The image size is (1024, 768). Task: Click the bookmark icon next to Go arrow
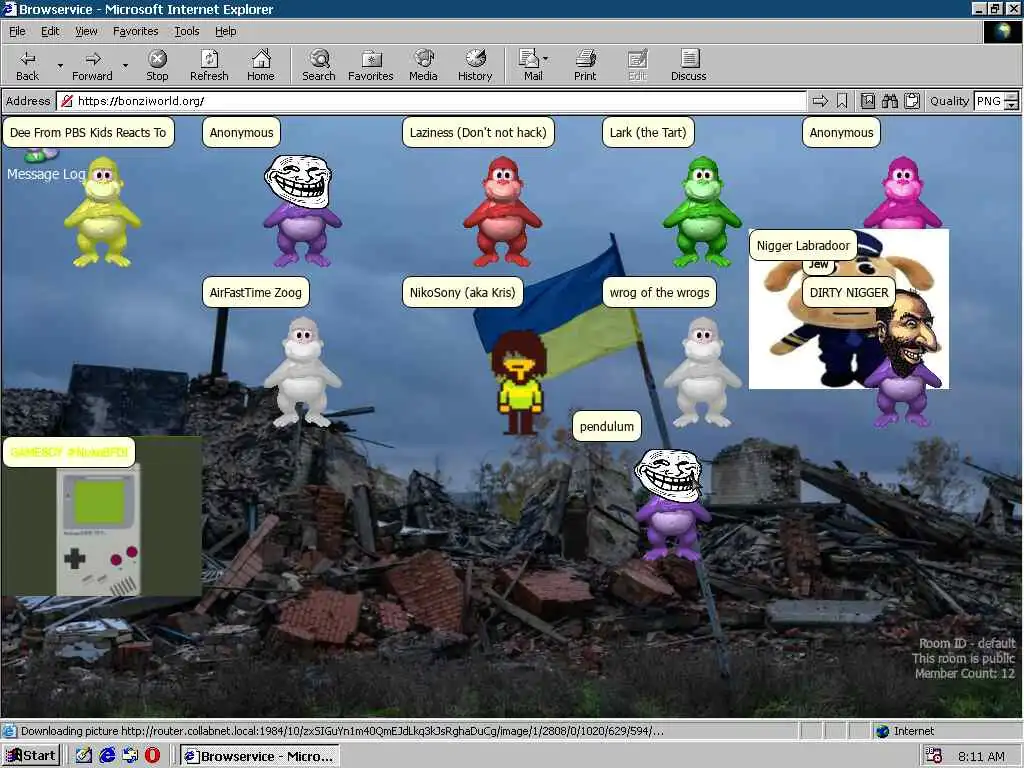pos(842,101)
